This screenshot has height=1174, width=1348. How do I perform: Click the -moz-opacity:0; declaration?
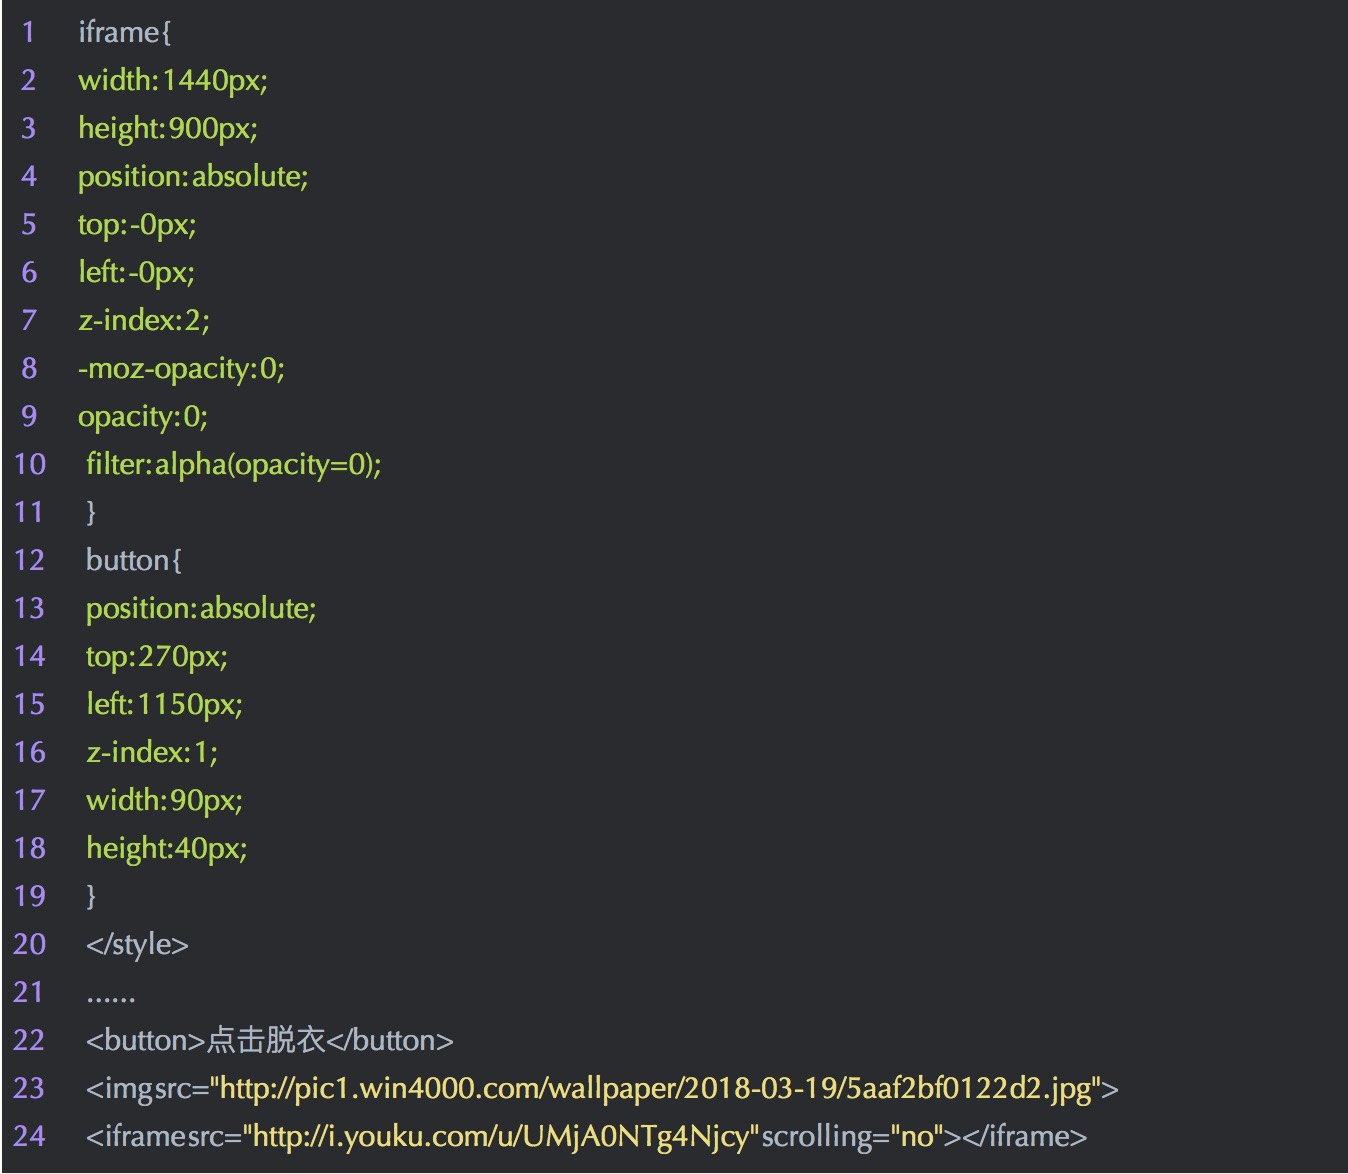pos(181,369)
